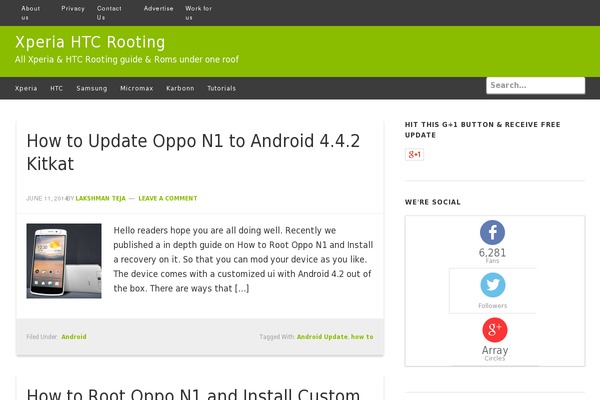Open the Update Oppo N1 to Kitkat article
The width and height of the screenshot is (600, 400).
193,152
